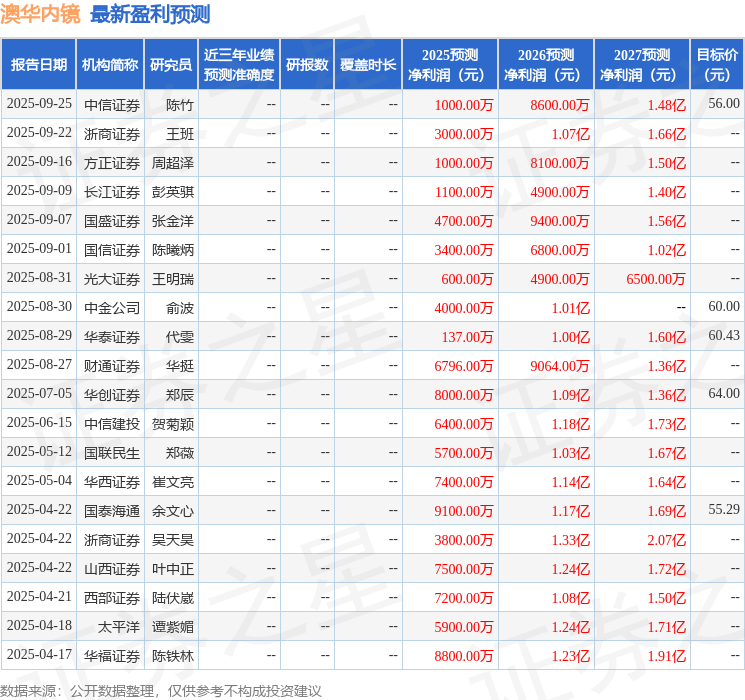Click analyst name 陈竹
Image resolution: width=745 pixels, height=700 pixels.
point(180,105)
